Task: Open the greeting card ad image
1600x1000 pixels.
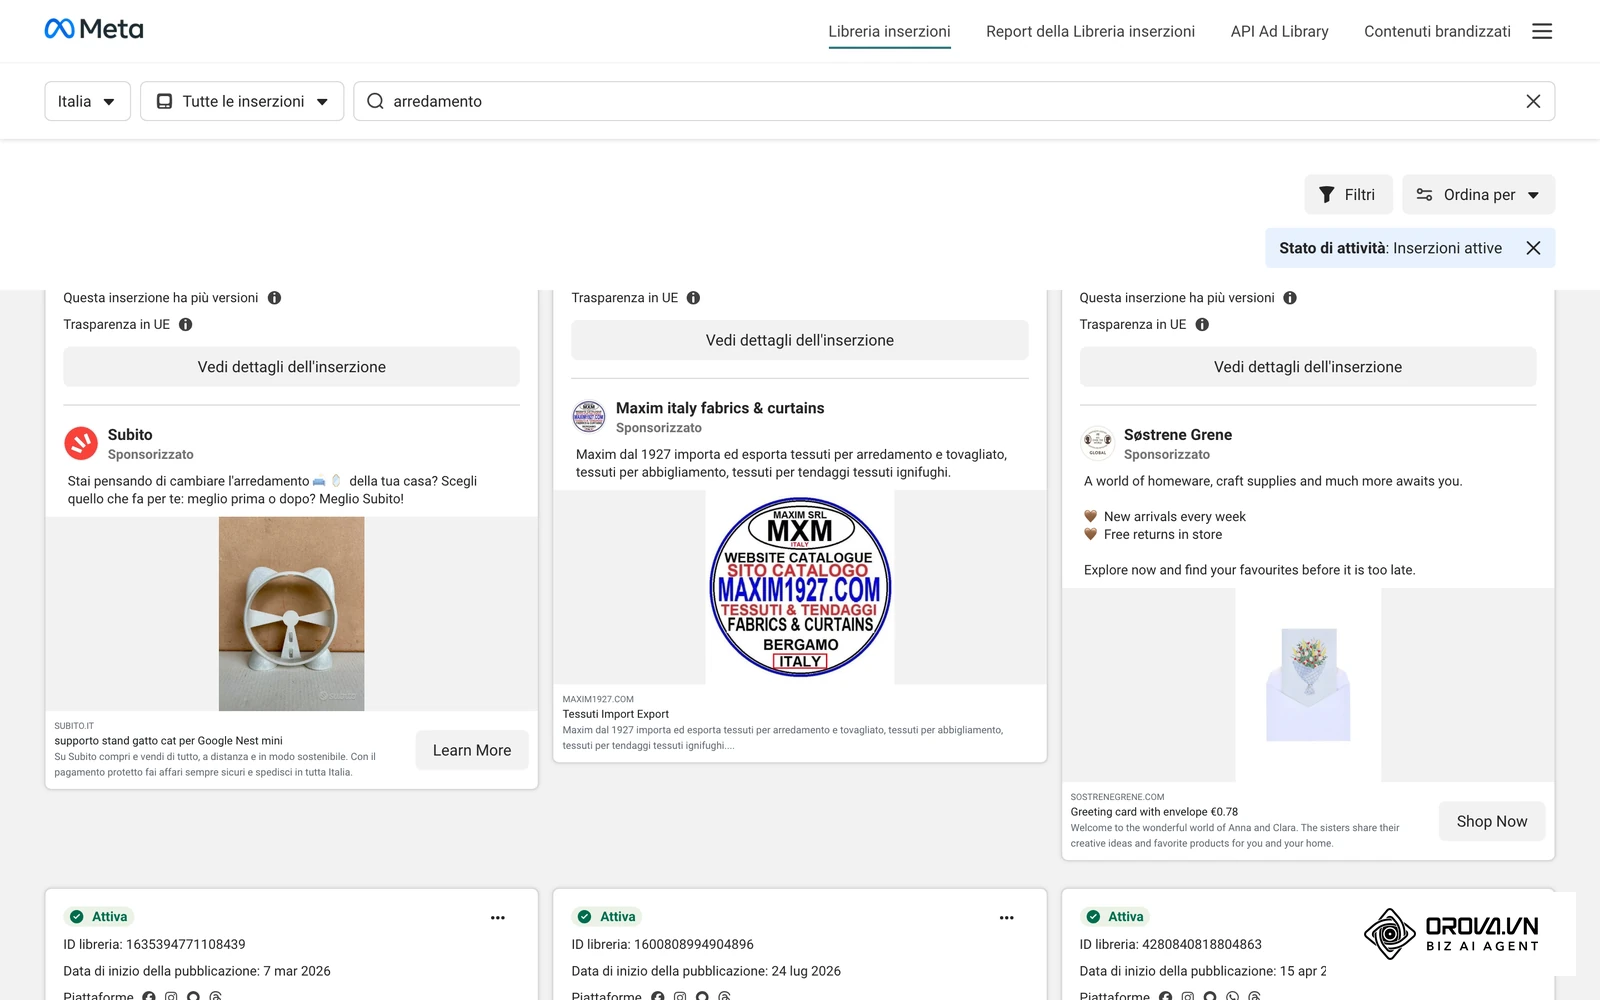Action: pyautogui.click(x=1308, y=685)
